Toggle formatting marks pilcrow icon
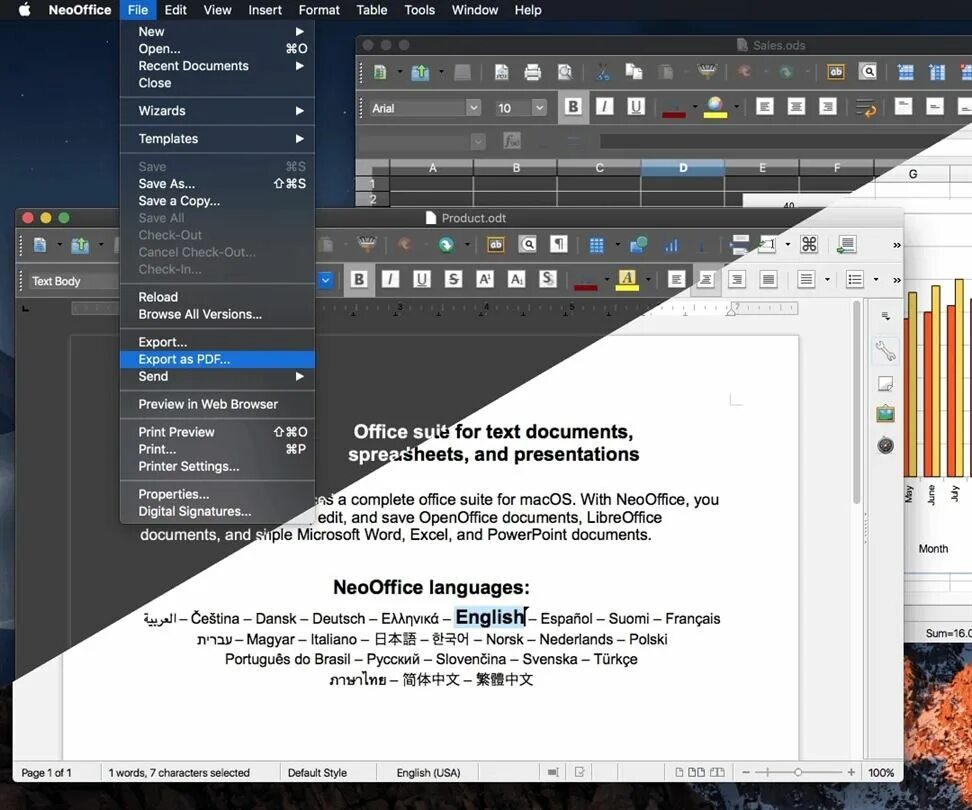Image resolution: width=972 pixels, height=810 pixels. [x=559, y=244]
